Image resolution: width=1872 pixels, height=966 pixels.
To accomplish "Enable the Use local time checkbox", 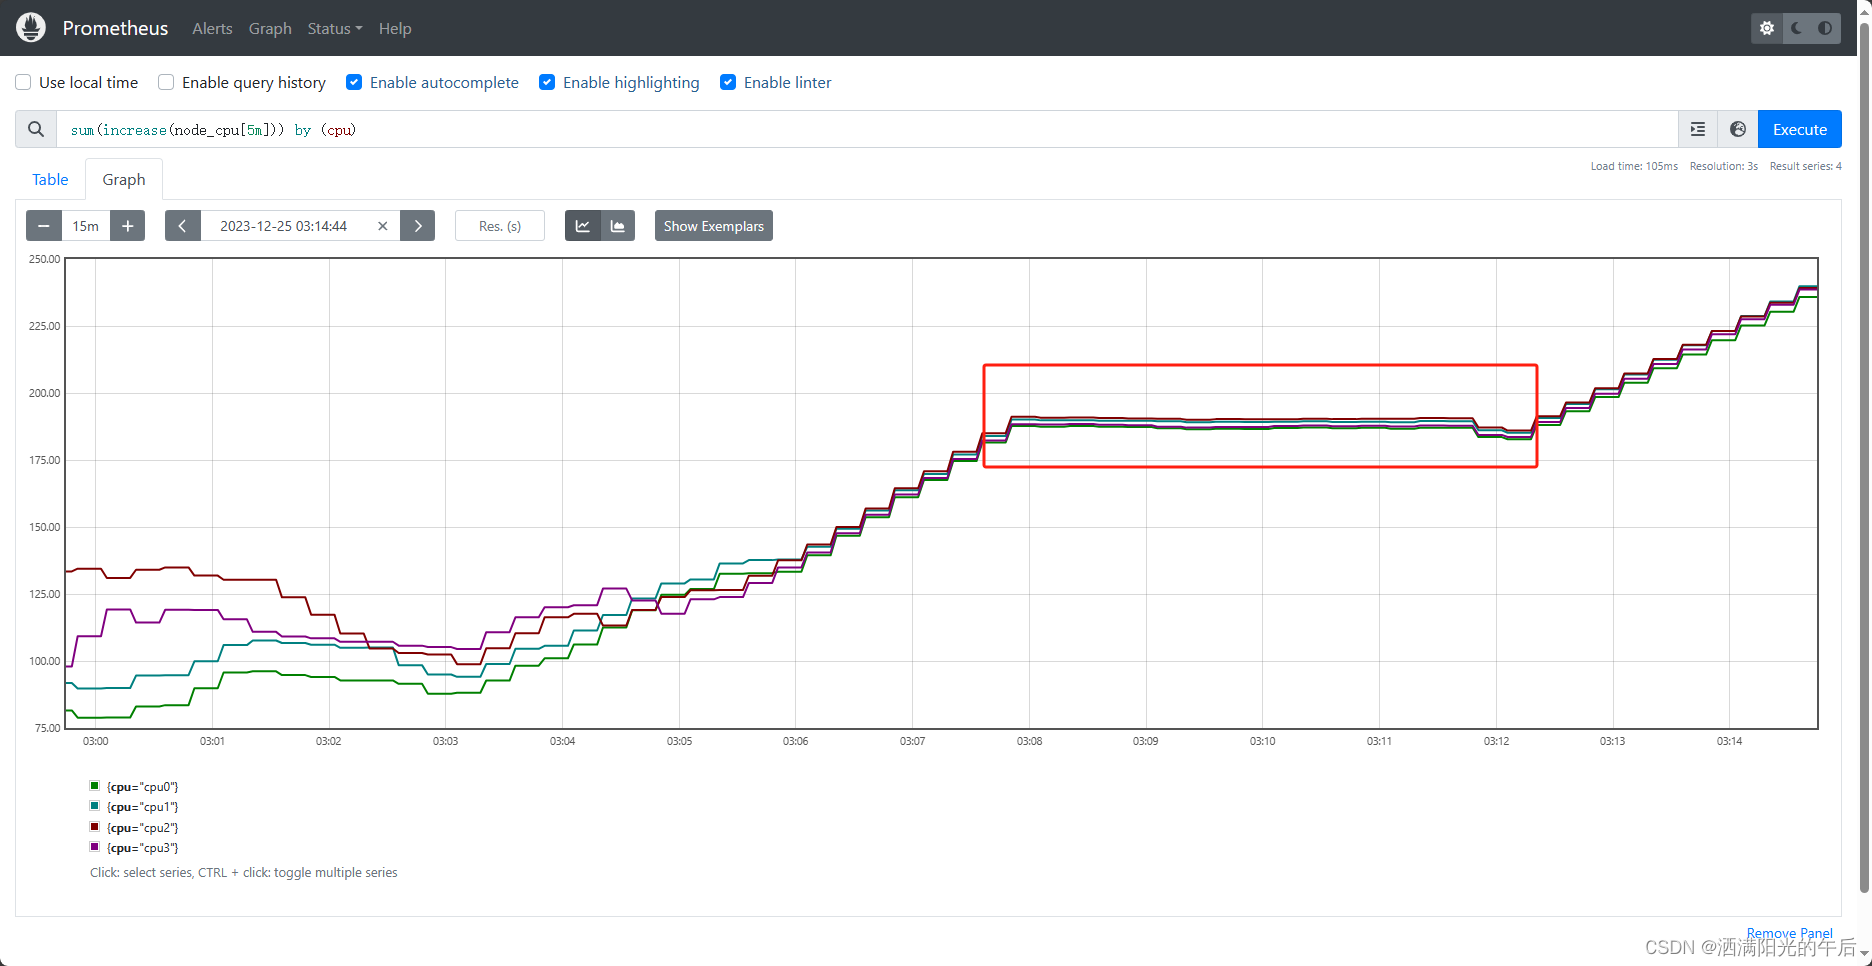I will [22, 82].
